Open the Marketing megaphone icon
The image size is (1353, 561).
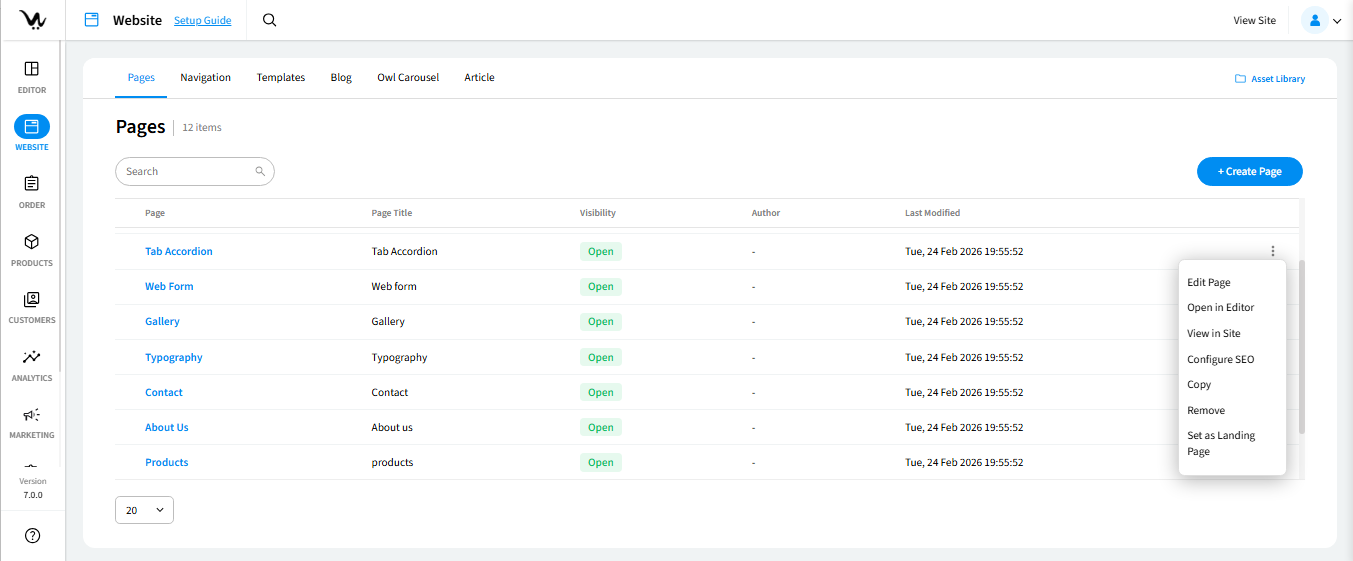(31, 415)
